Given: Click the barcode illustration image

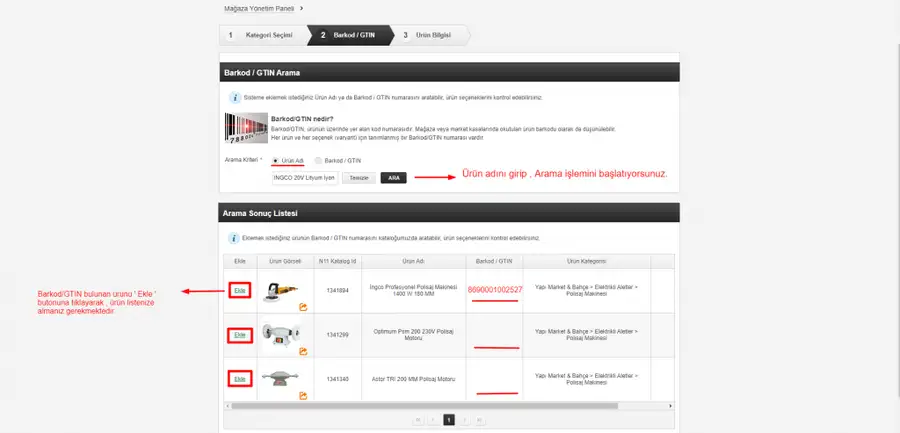Looking at the screenshot, I should point(246,128).
